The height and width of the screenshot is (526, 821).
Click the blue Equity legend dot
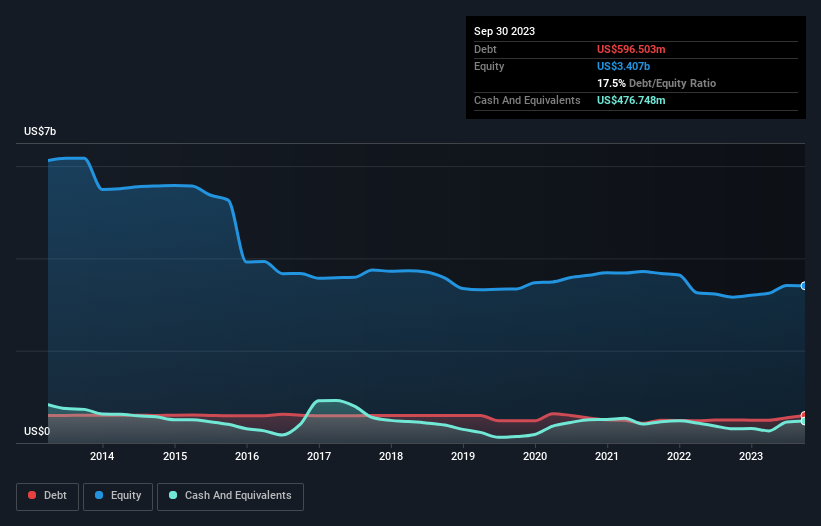(99, 495)
